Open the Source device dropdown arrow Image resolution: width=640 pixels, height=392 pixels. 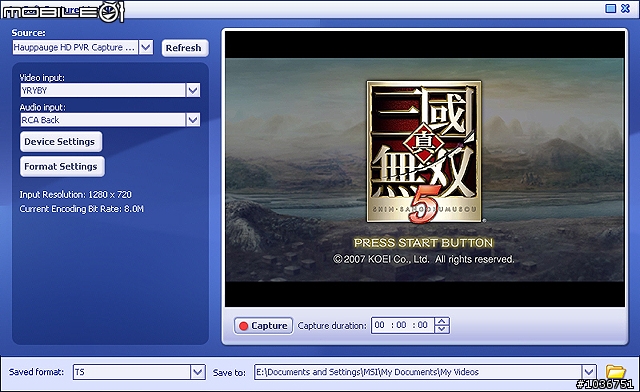click(x=146, y=47)
